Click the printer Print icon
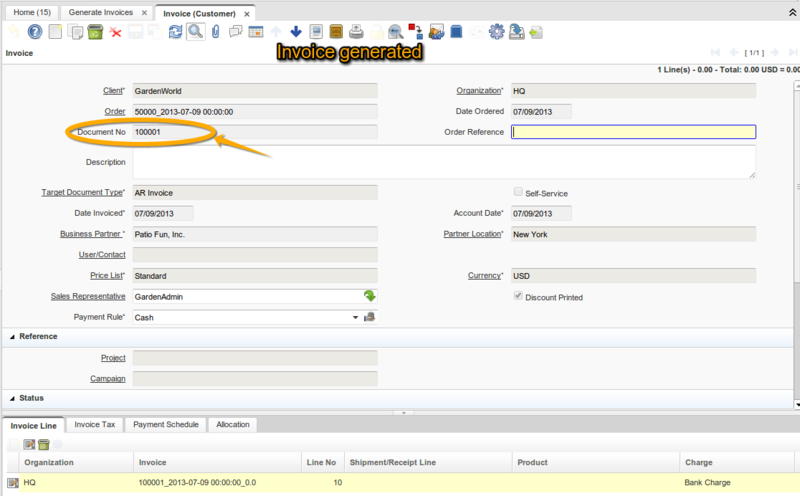Image resolution: width=800 pixels, height=496 pixels. point(356,32)
